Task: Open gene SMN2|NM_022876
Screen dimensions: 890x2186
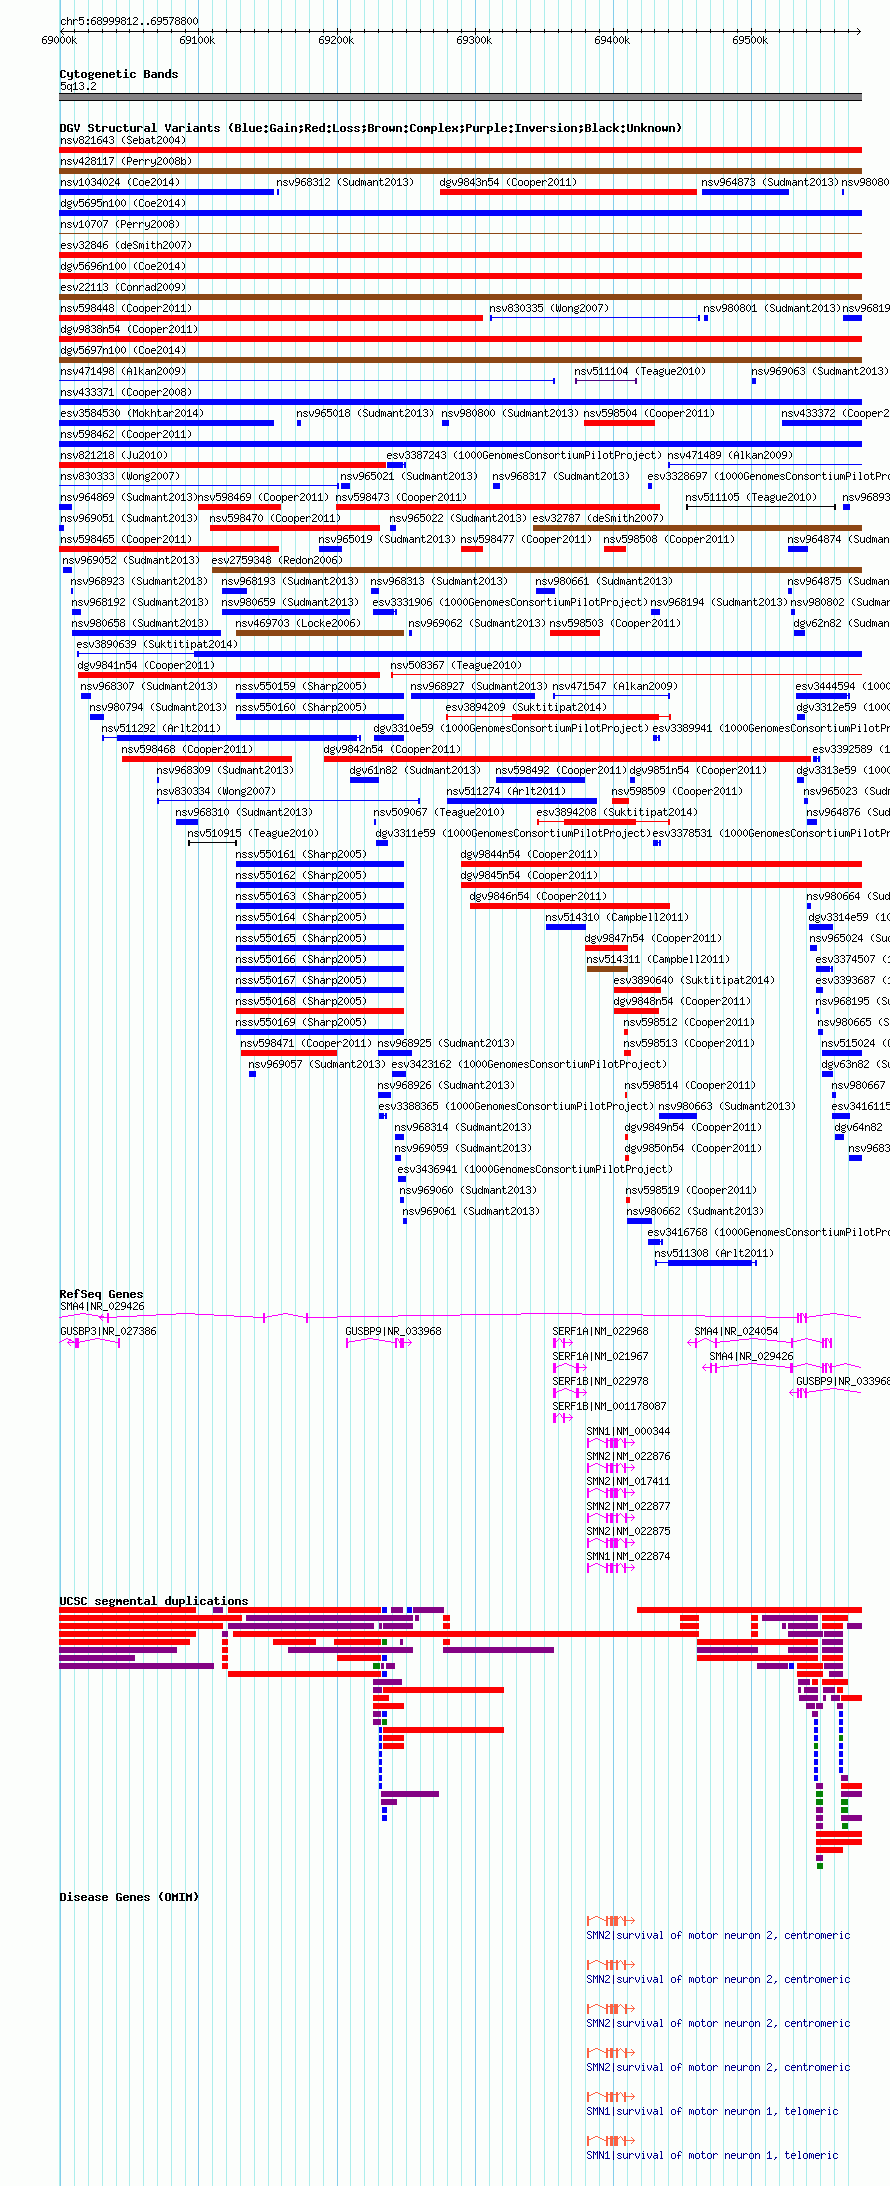Action: pyautogui.click(x=628, y=1456)
